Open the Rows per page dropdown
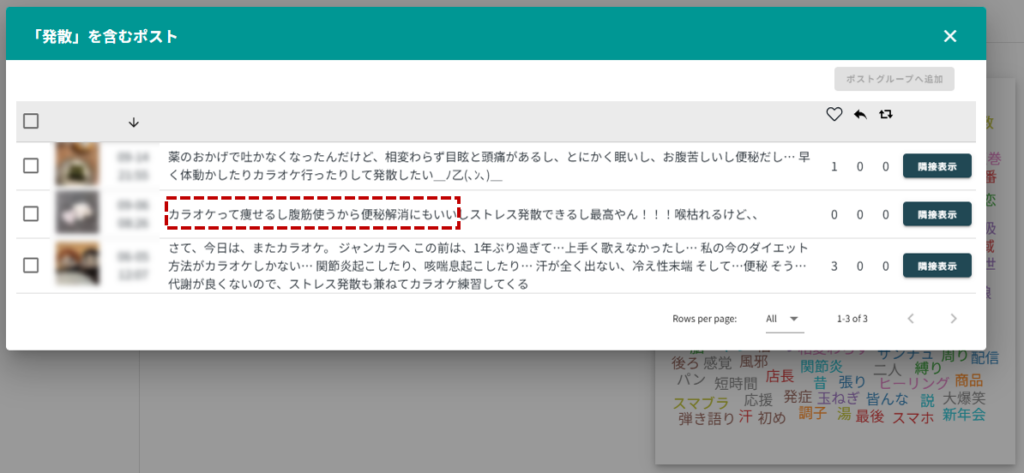Image resolution: width=1024 pixels, height=473 pixels. point(783,318)
